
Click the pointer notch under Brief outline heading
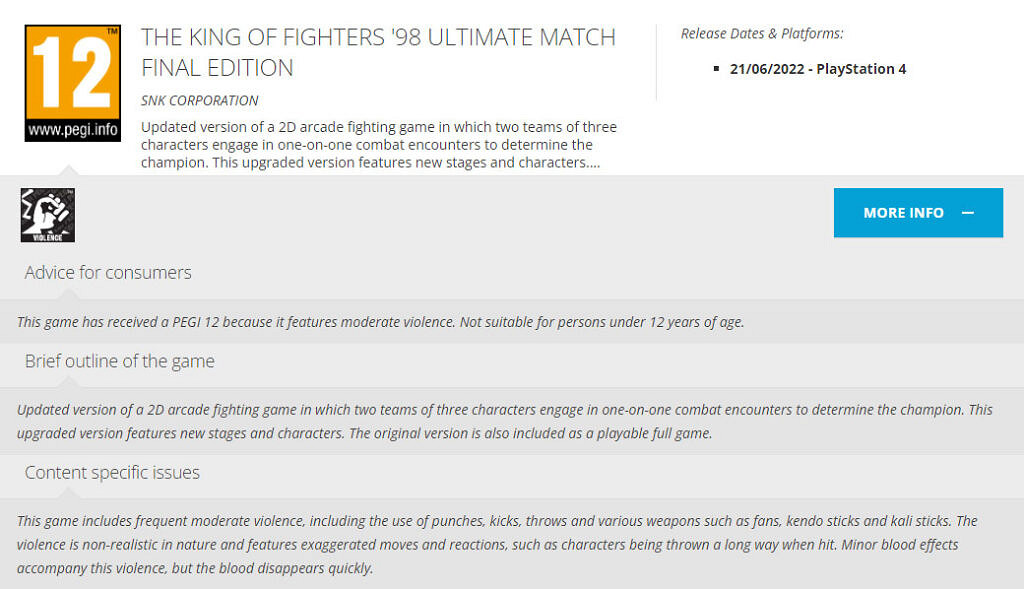point(67,383)
